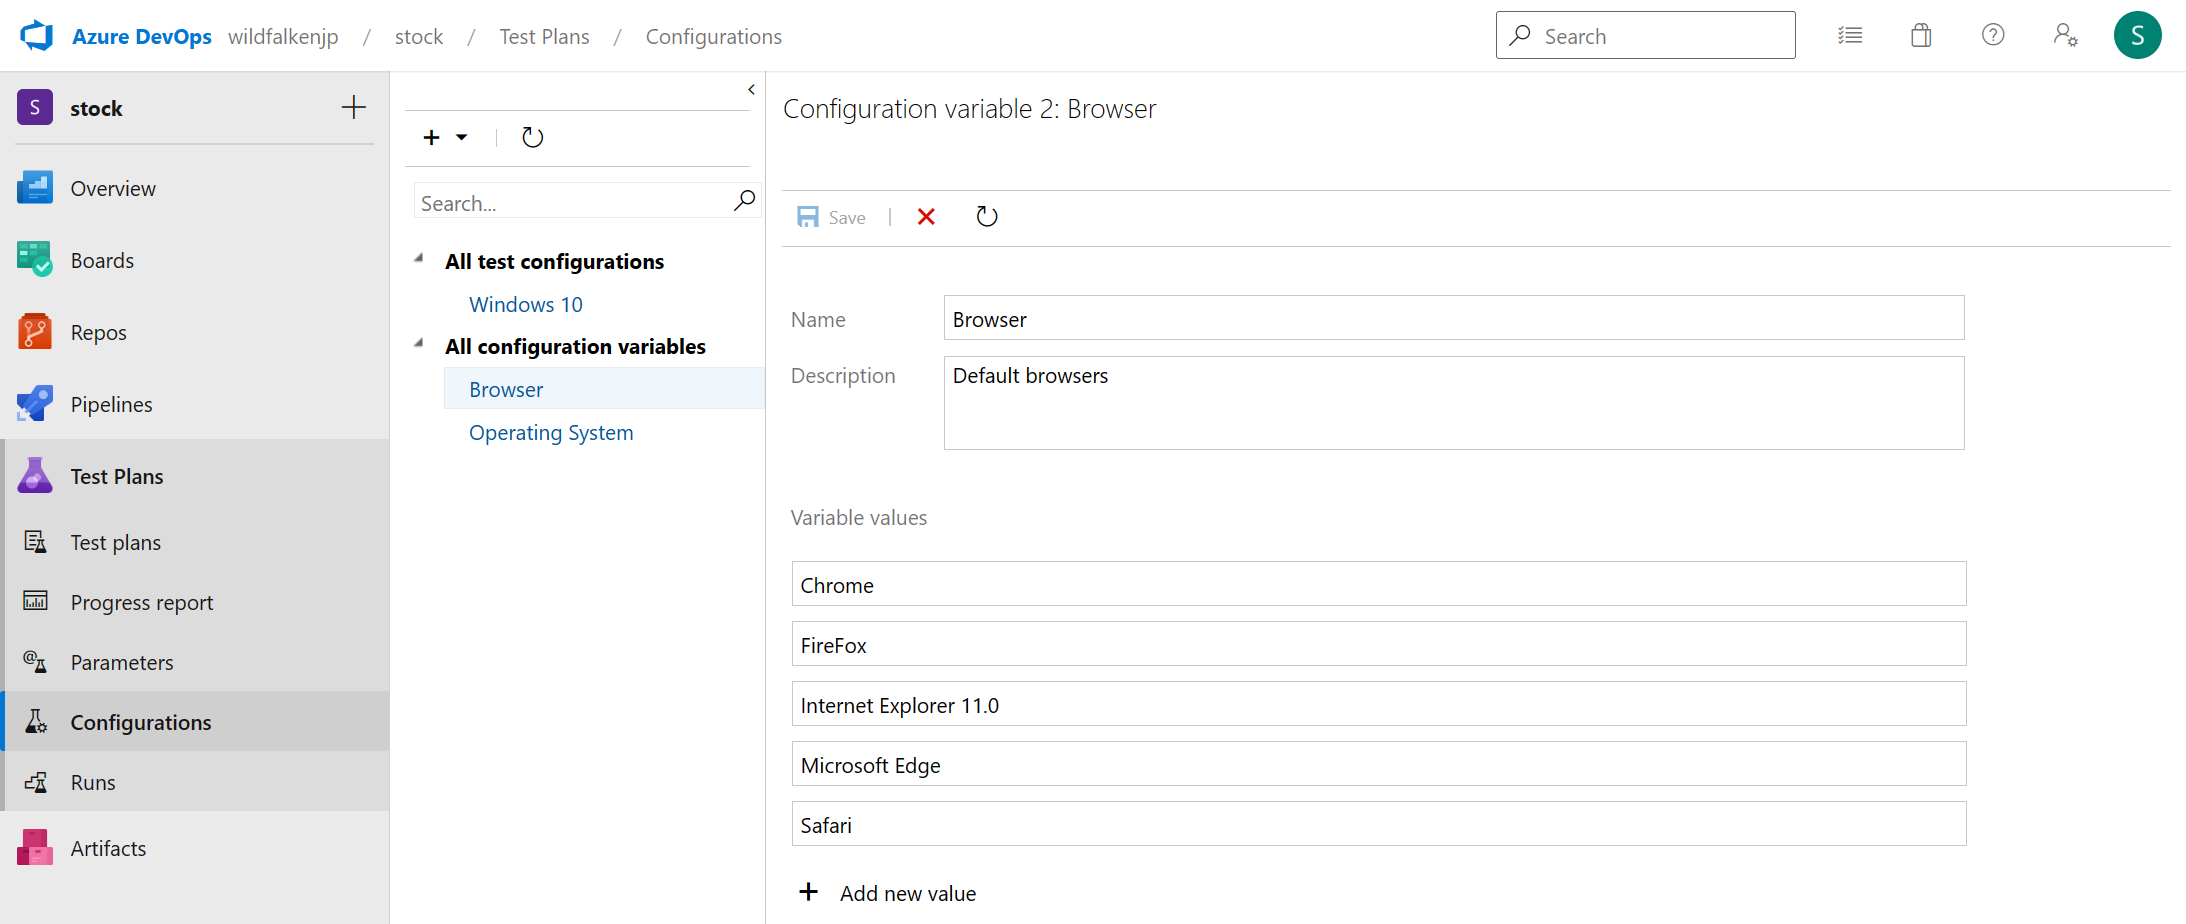Click the Azure DevOps text link

tap(142, 37)
